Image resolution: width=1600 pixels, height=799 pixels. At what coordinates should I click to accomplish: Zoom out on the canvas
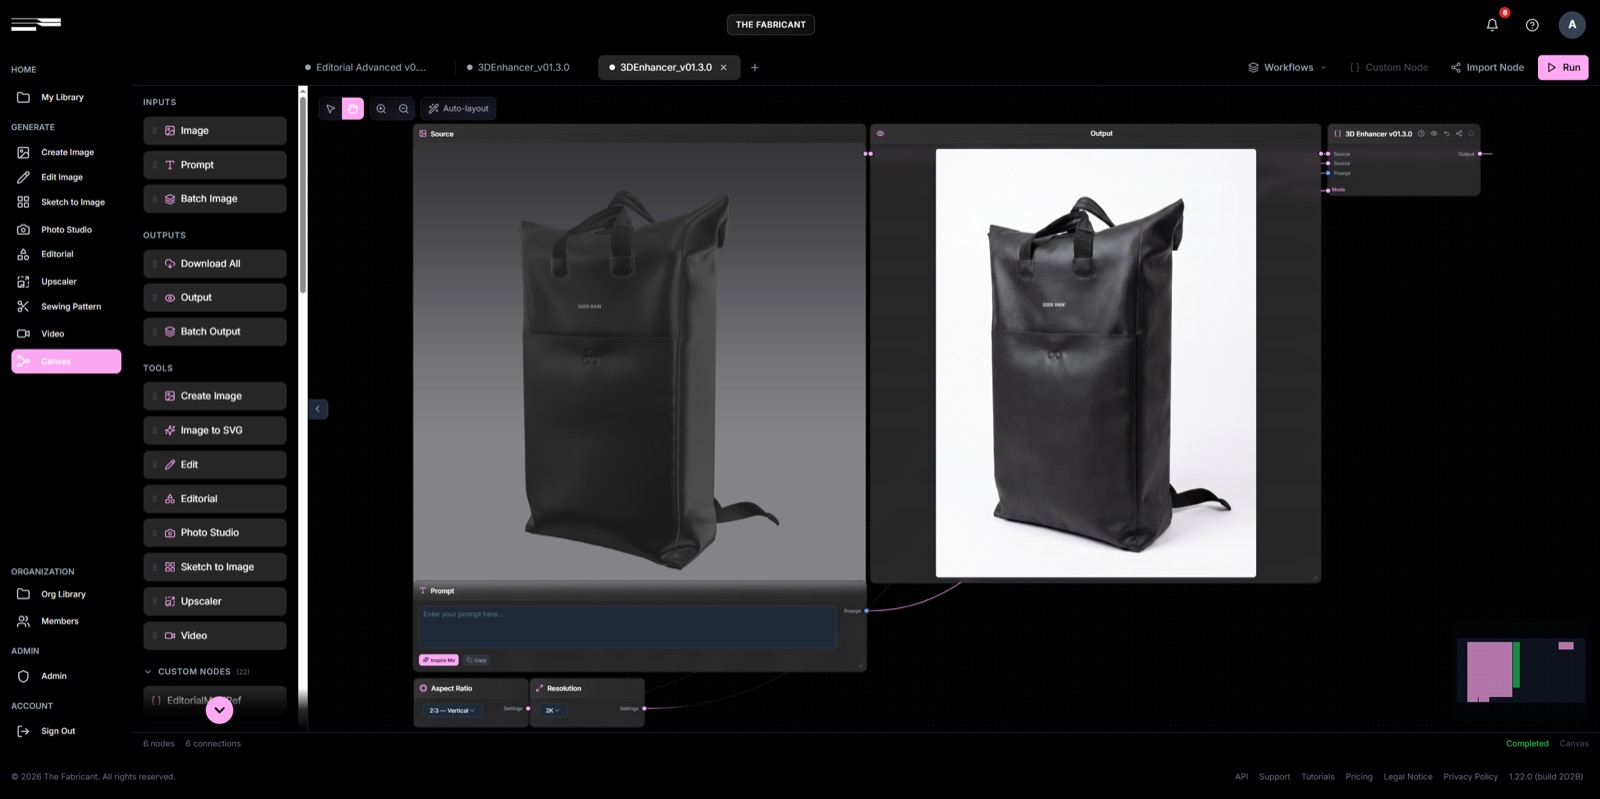pos(404,109)
